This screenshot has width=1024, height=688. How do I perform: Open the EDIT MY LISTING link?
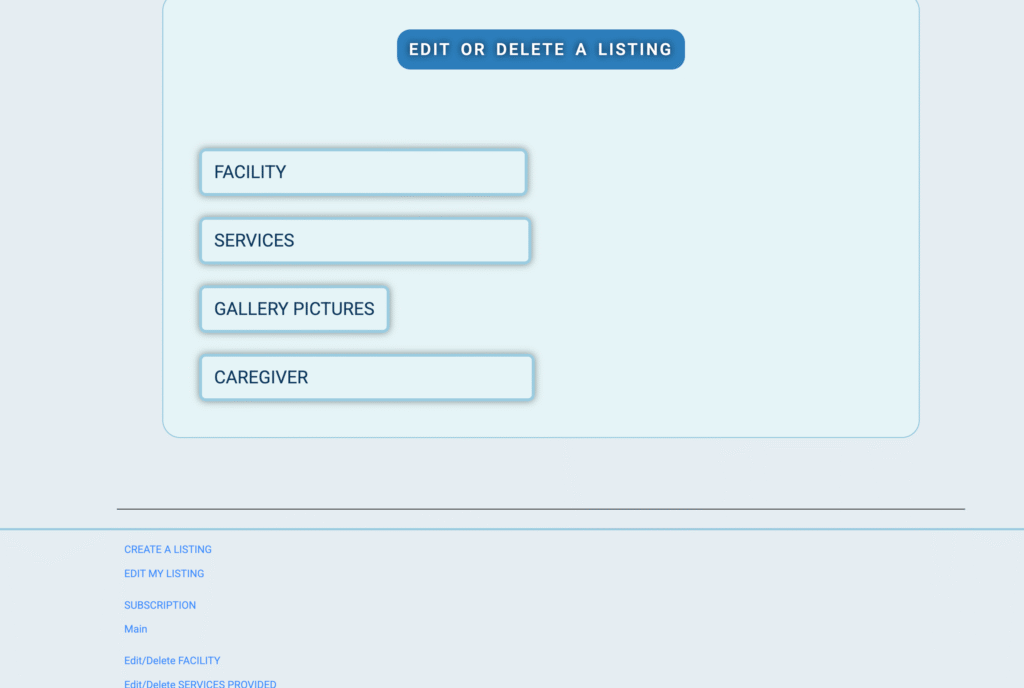[164, 573]
